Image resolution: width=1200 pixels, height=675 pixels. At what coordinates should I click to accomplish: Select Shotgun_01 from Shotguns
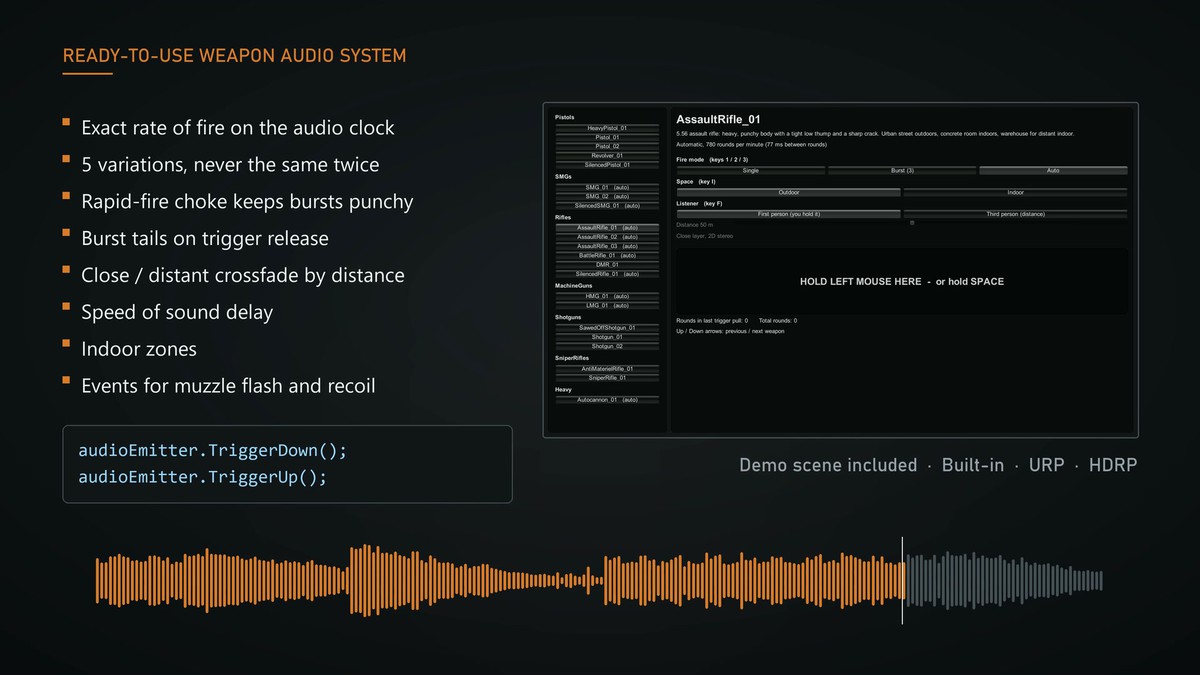[607, 337]
